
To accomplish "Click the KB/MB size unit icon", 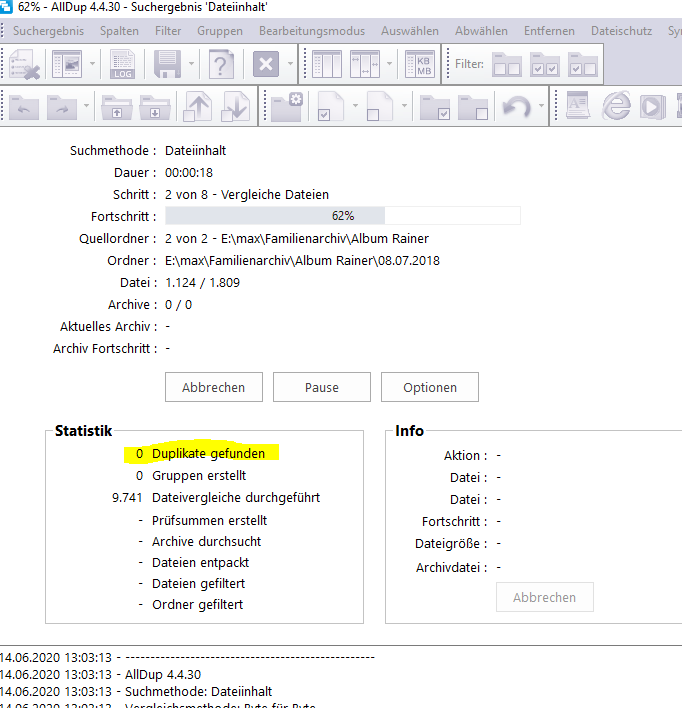I will click(419, 66).
